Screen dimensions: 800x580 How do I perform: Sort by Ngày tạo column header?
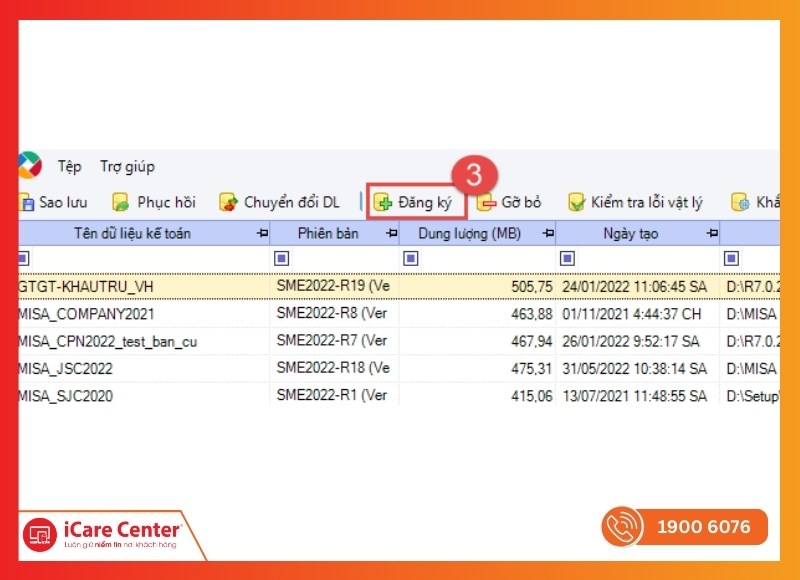pos(631,234)
